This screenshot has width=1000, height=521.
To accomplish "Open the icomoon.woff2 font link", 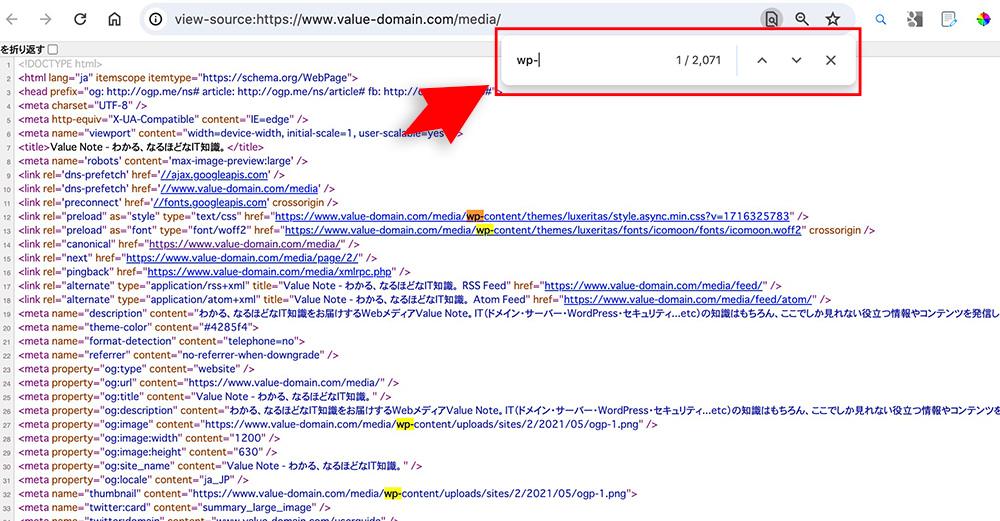I will click(543, 230).
